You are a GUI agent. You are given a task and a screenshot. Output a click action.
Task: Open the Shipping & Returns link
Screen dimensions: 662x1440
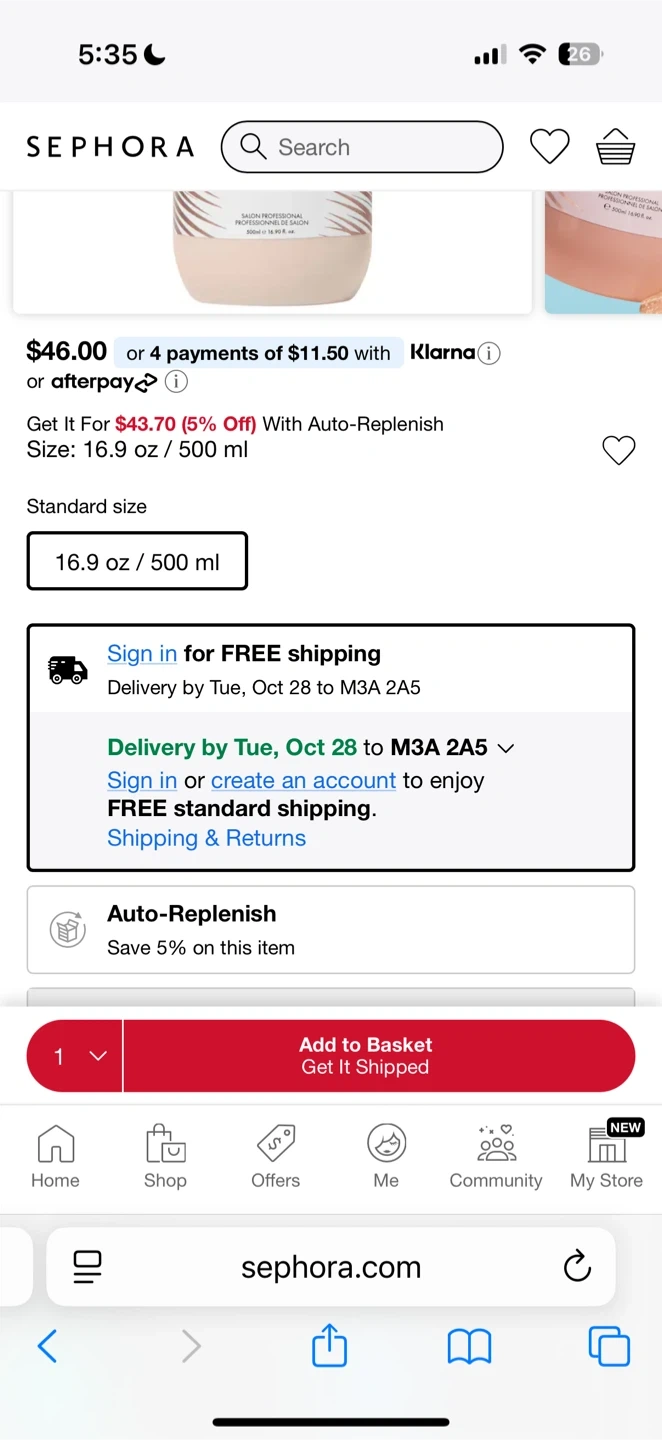[x=206, y=838]
